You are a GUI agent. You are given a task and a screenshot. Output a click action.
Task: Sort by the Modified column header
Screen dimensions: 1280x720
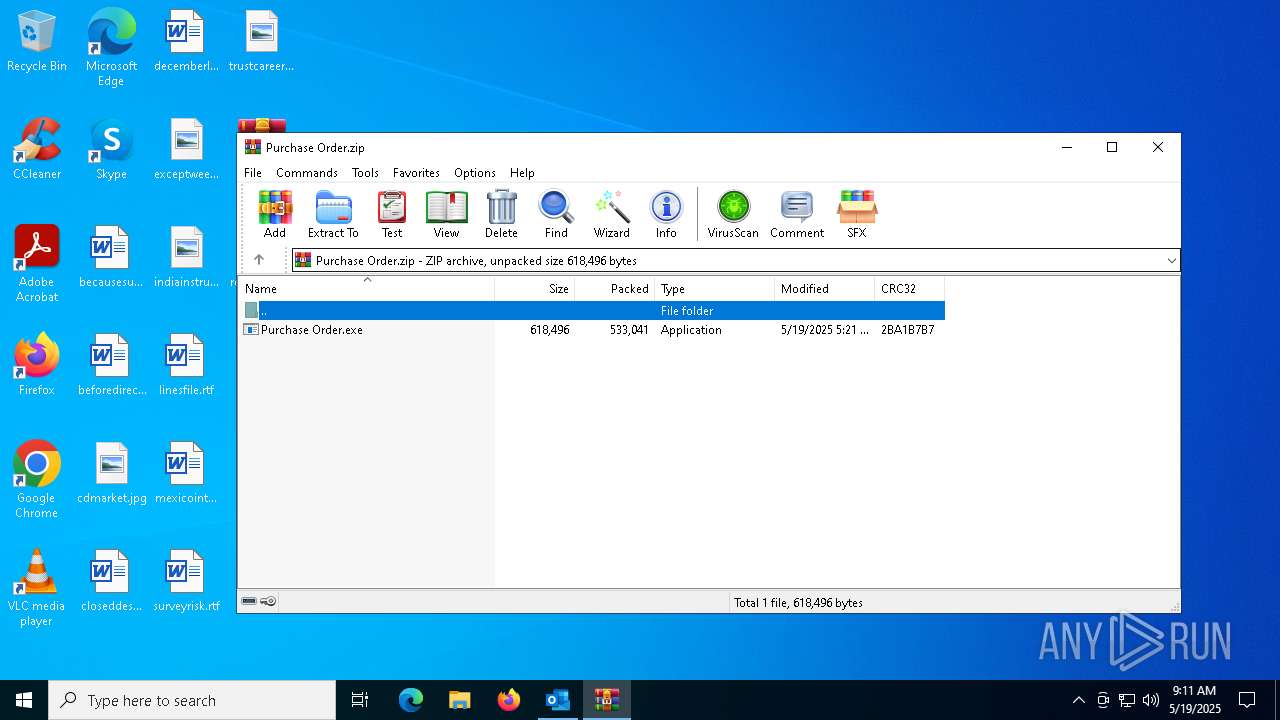point(825,289)
